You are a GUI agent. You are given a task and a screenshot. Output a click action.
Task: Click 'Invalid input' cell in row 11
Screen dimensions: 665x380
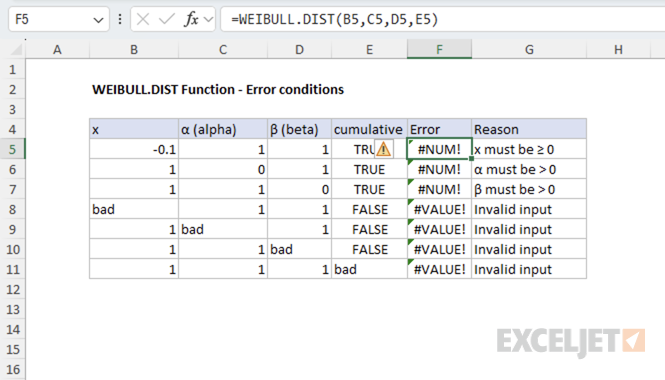tap(529, 269)
